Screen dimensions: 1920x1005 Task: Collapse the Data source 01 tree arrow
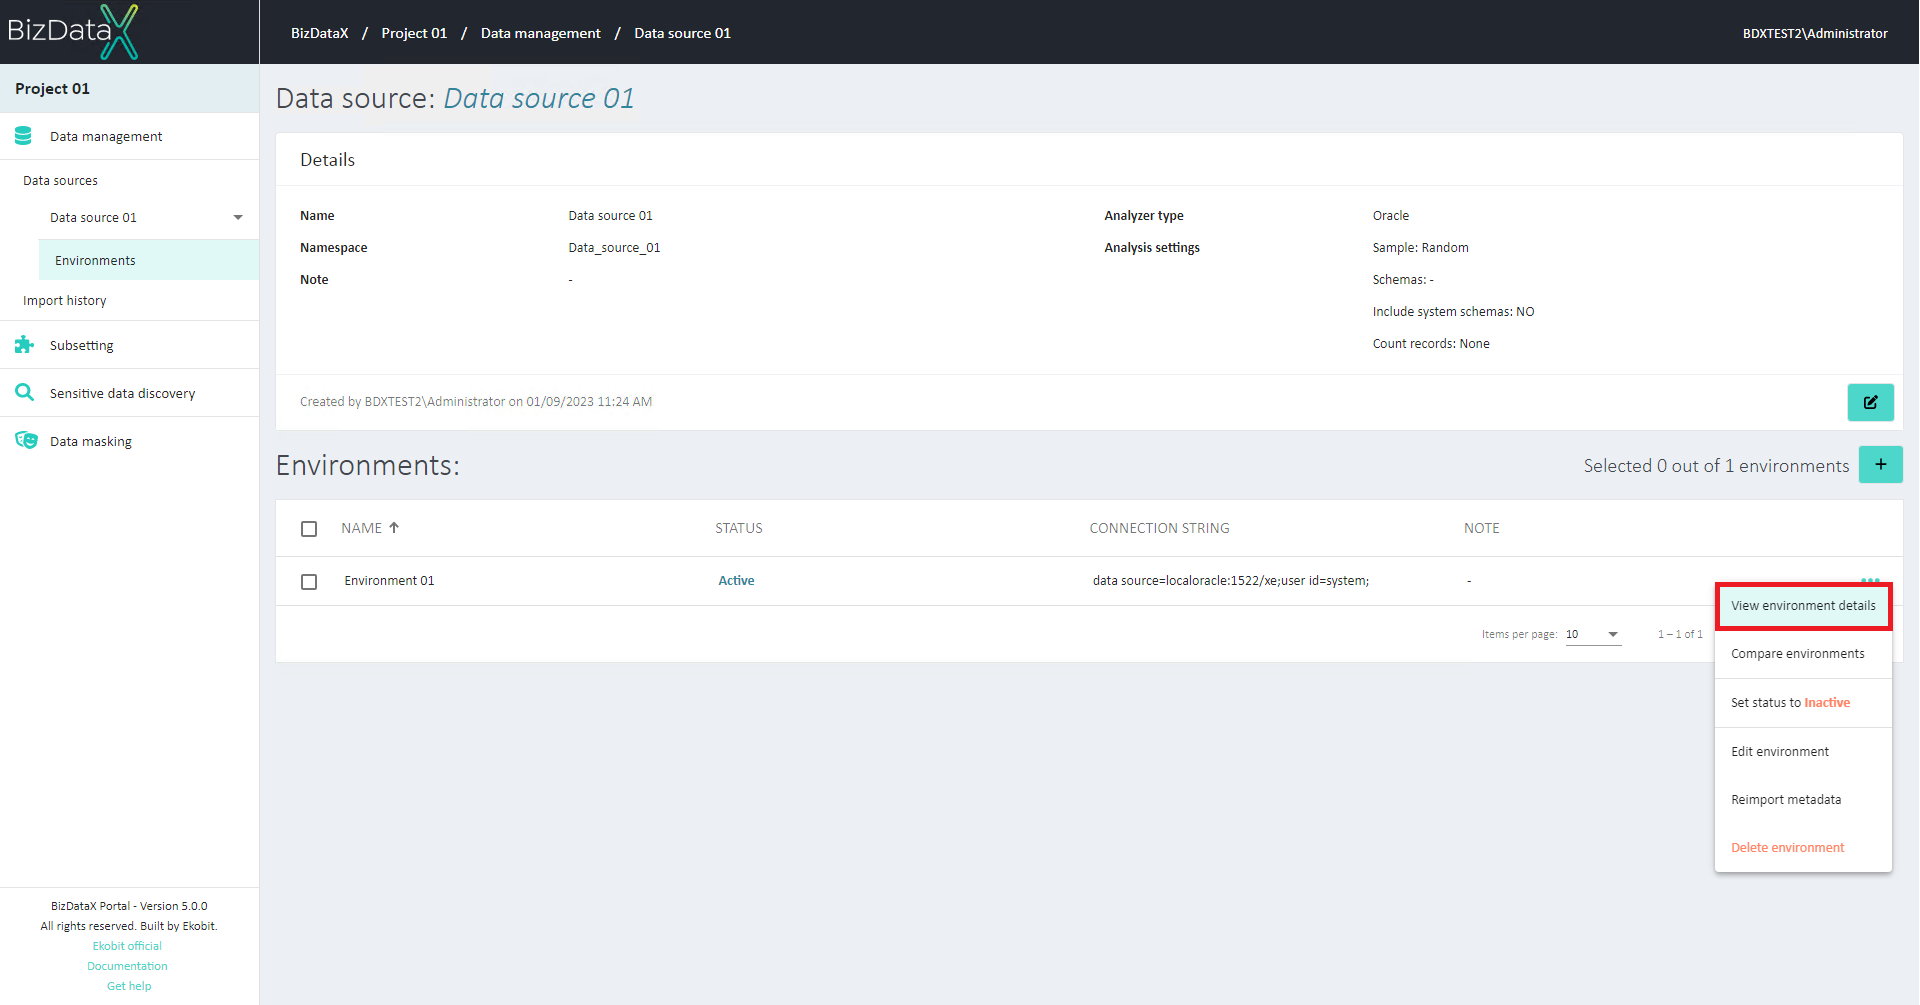point(238,217)
